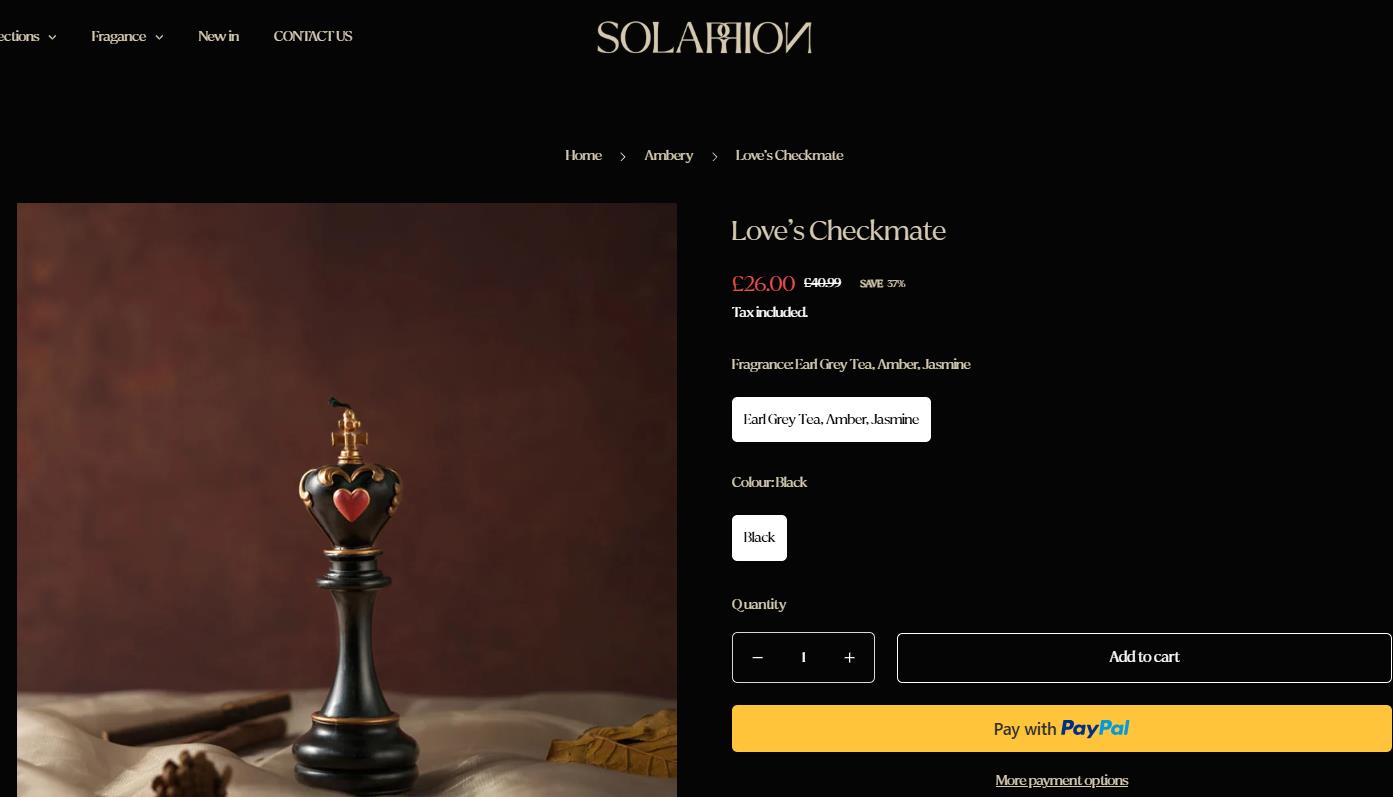1393x797 pixels.
Task: Select Earl Grey Tea, Amber, Jasmine option
Action: tap(831, 420)
